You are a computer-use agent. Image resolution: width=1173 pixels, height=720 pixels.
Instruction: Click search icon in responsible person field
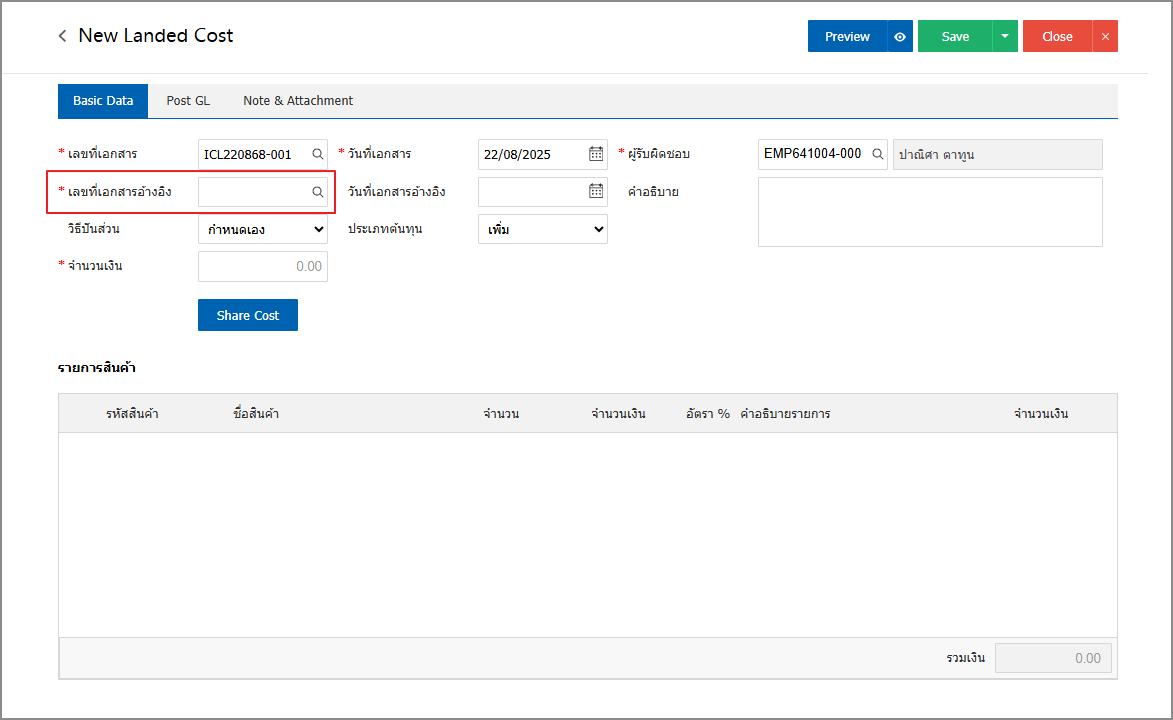(877, 154)
